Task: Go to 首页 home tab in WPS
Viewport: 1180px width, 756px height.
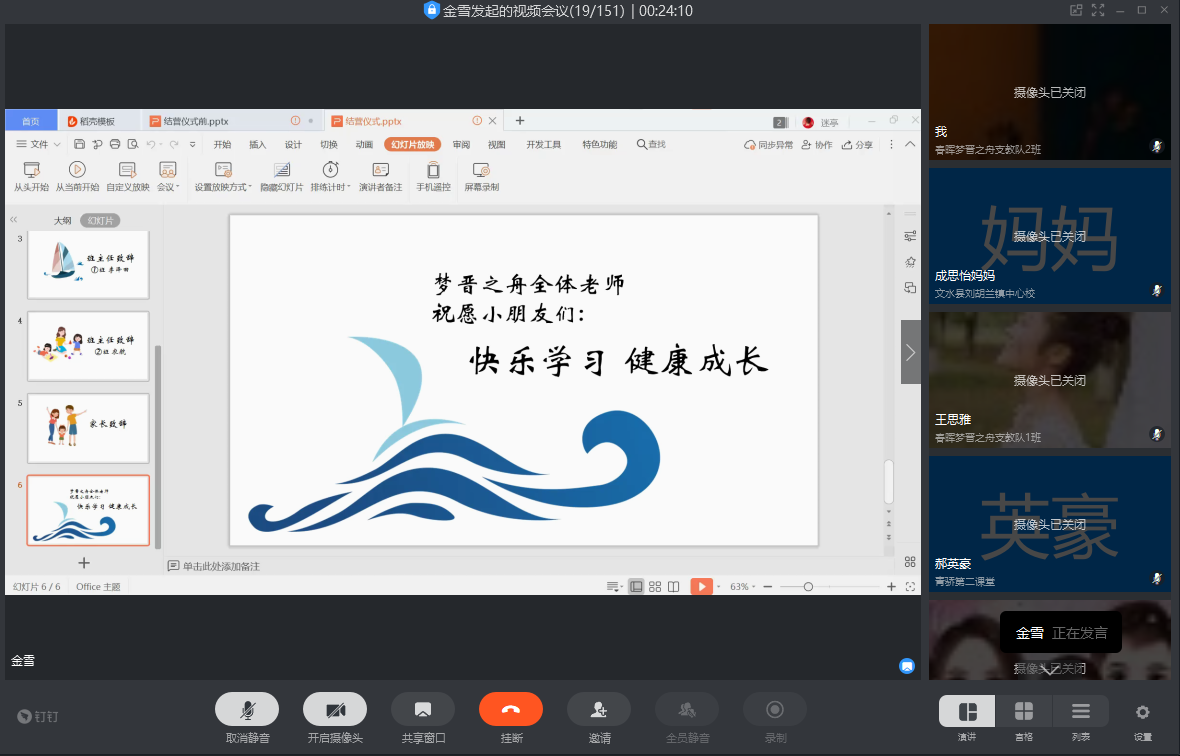Action: coord(31,121)
